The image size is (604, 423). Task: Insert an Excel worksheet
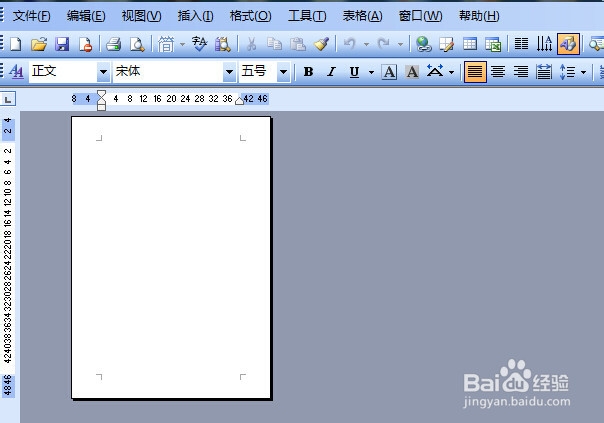(493, 44)
